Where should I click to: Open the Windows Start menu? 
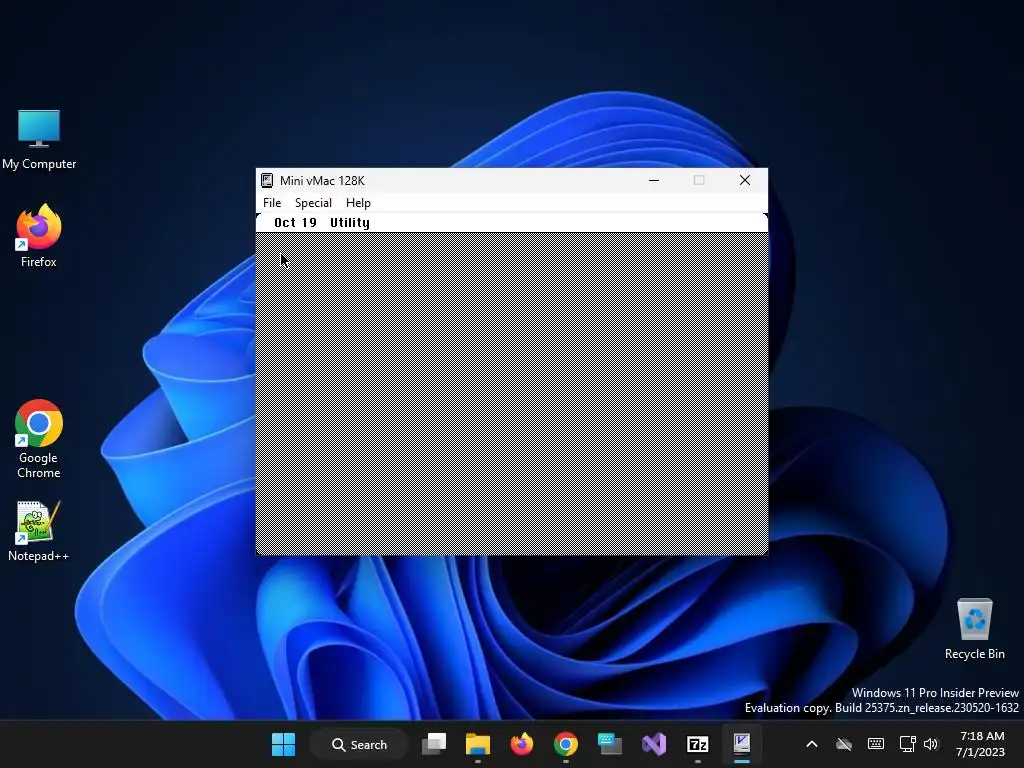coord(283,744)
